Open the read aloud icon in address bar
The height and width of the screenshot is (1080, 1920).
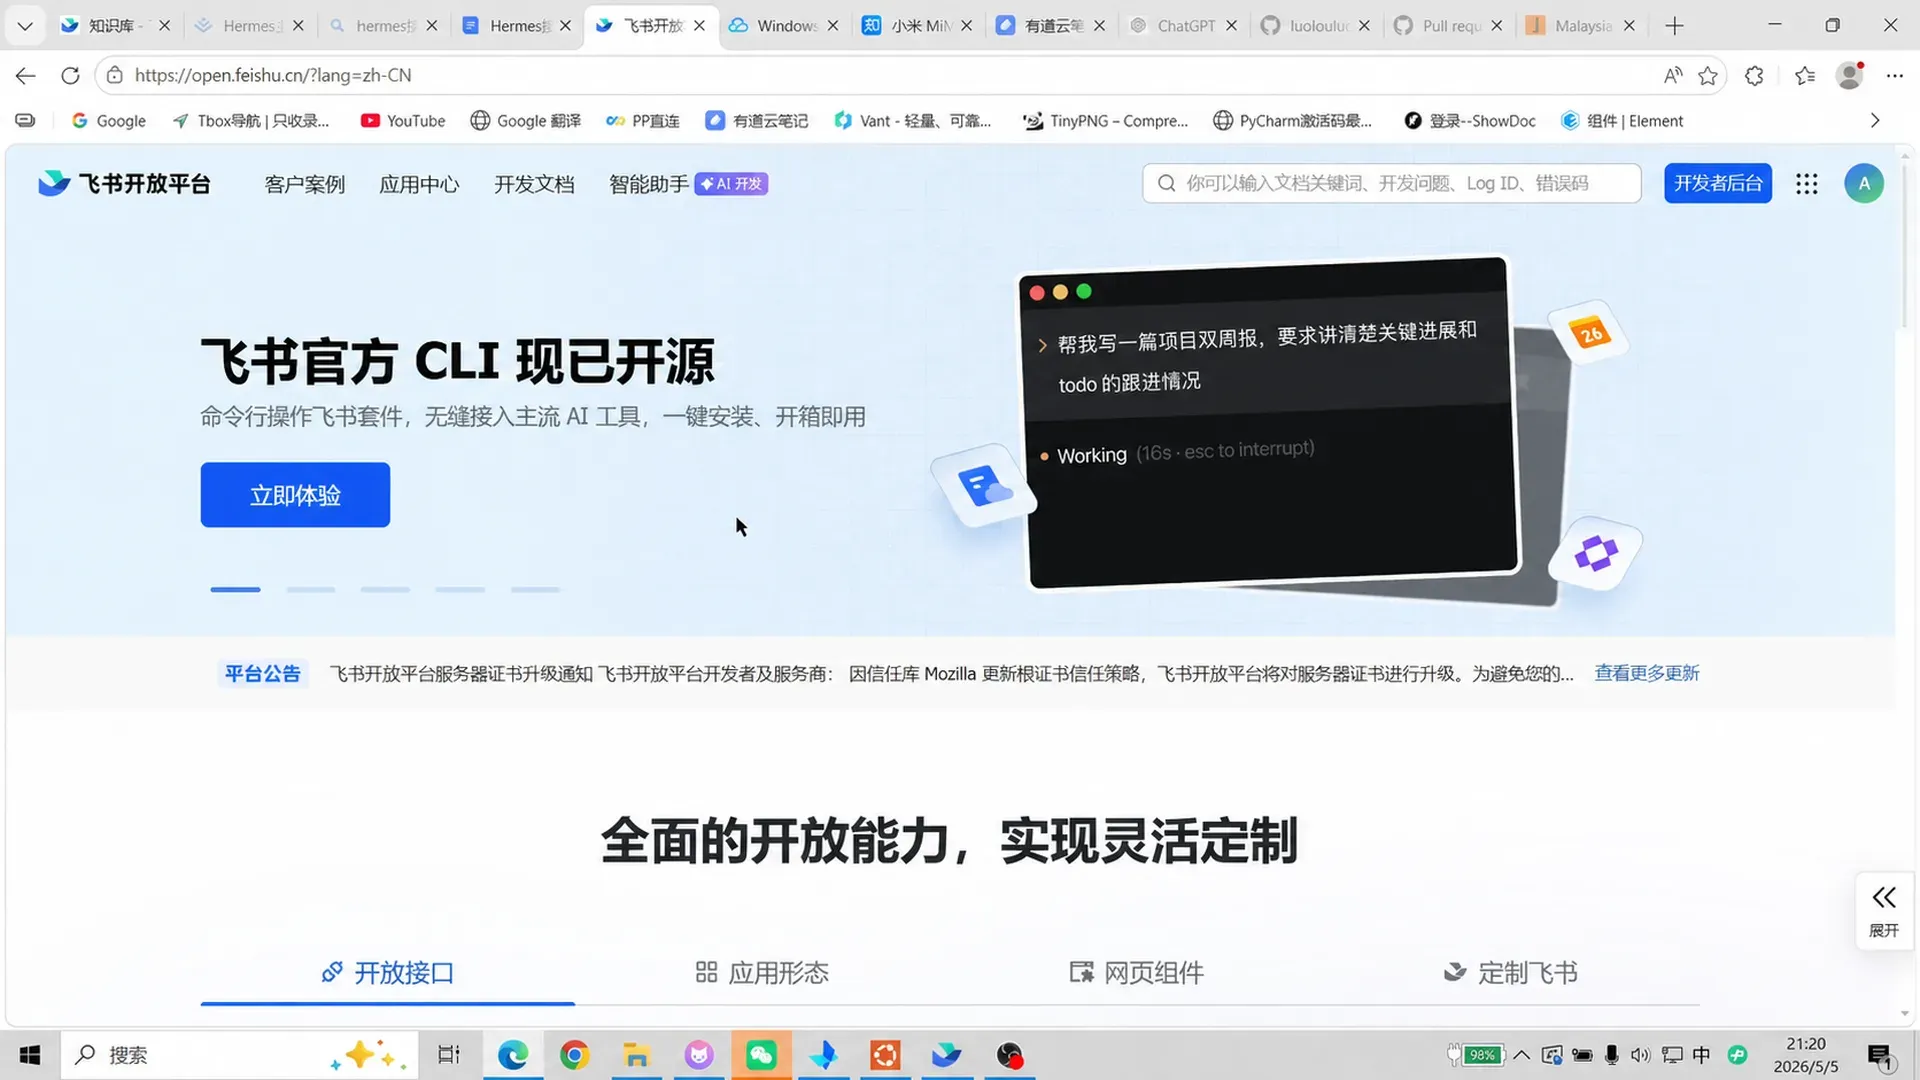click(1673, 75)
